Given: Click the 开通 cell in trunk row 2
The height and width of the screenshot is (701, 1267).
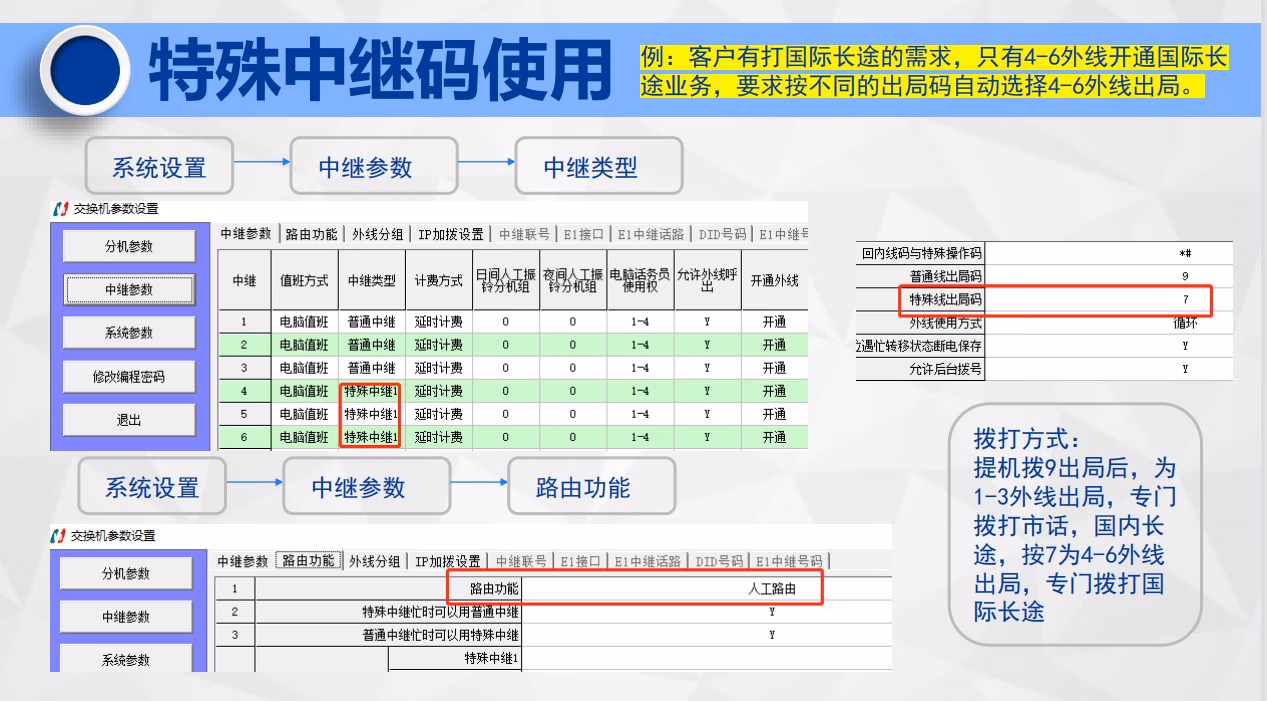Looking at the screenshot, I should (x=774, y=345).
